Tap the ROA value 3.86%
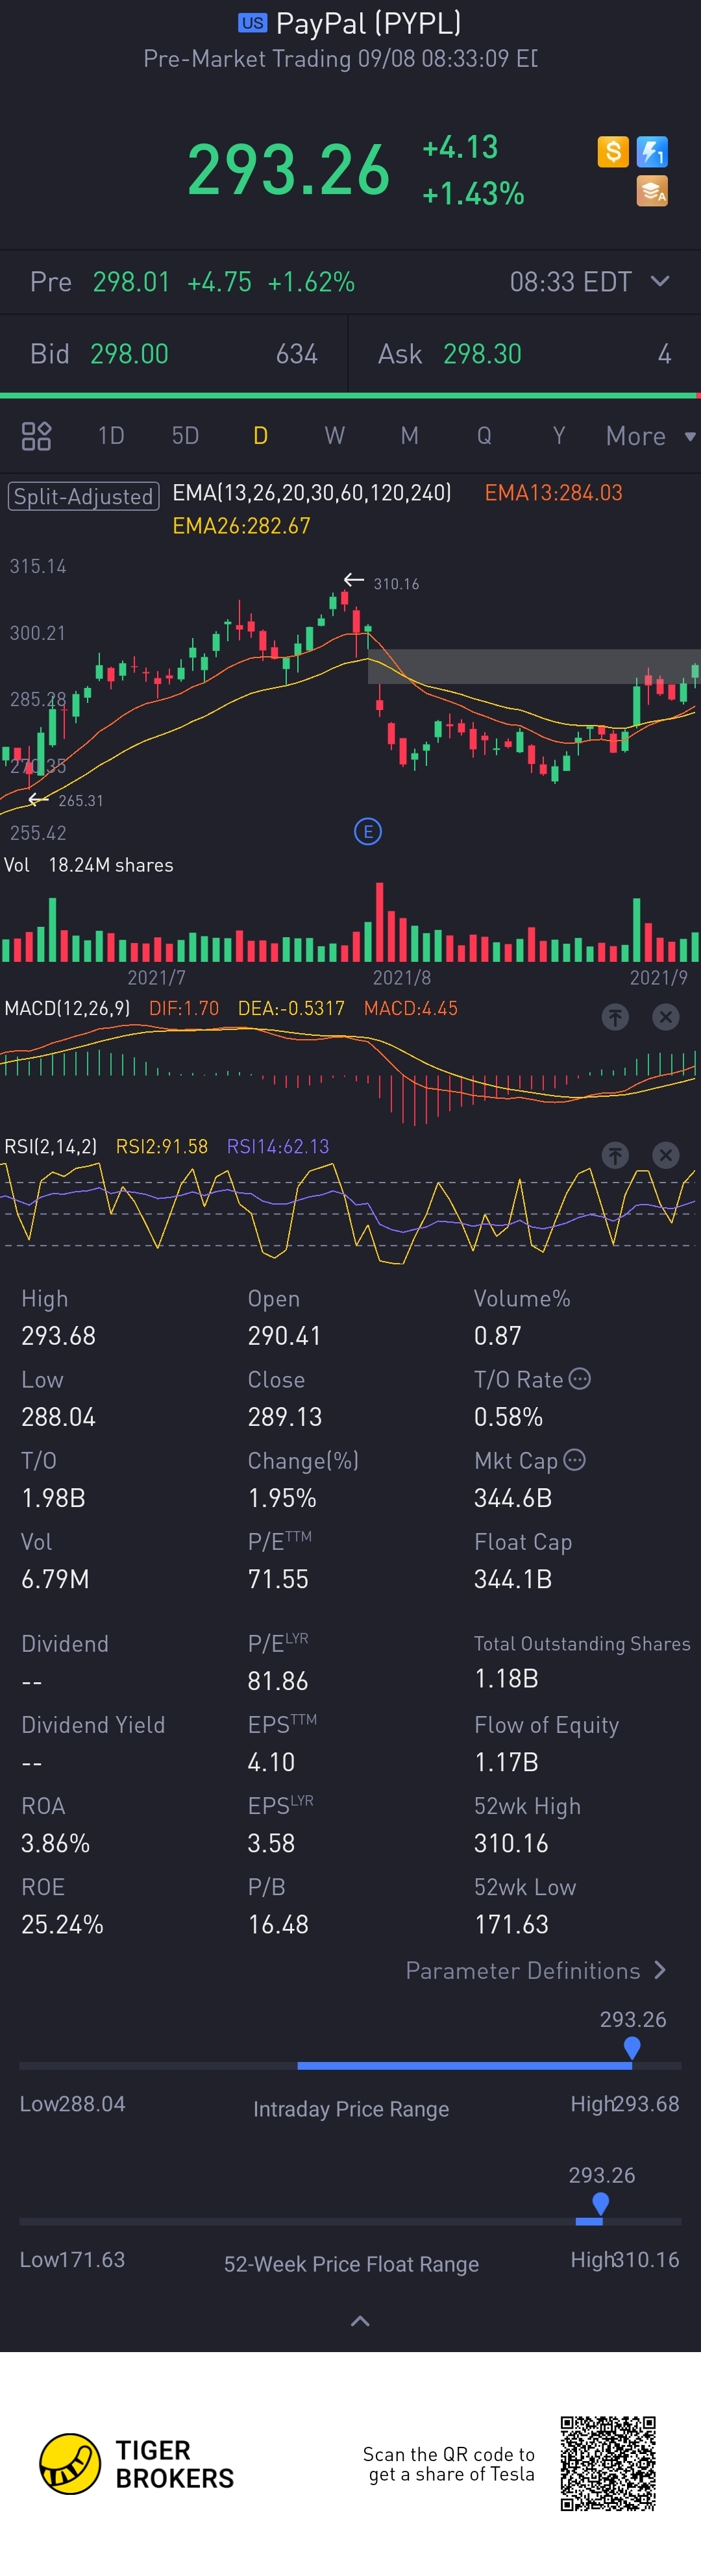701x2576 pixels. 55,1843
